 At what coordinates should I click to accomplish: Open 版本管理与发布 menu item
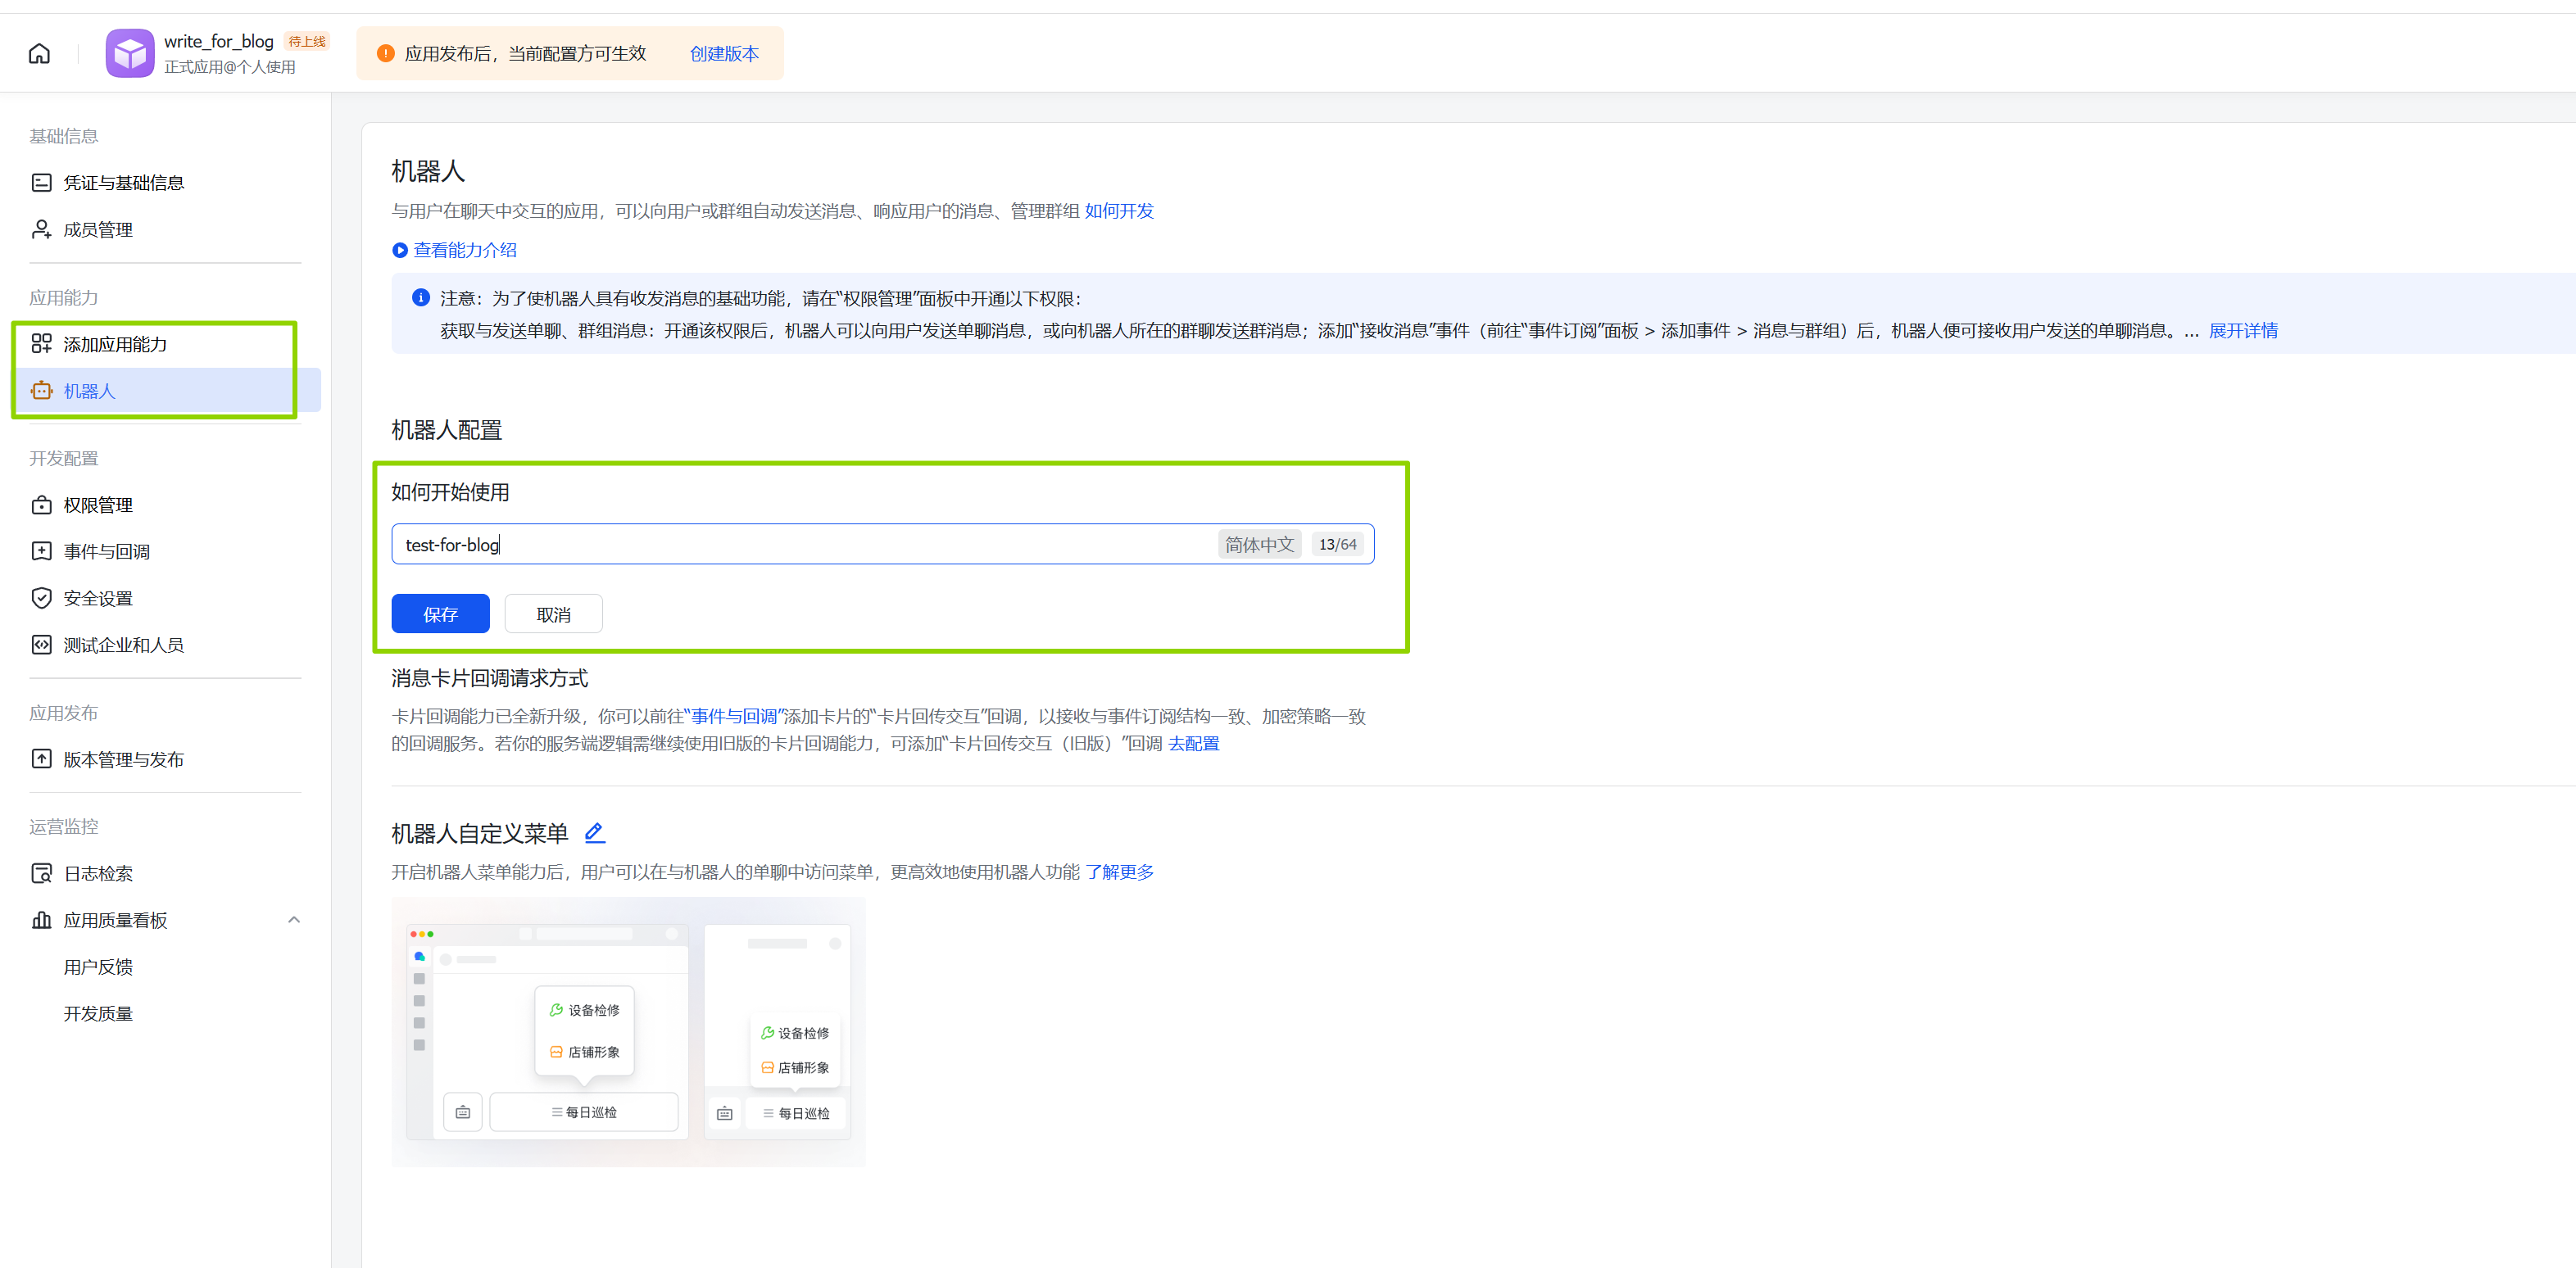123,759
